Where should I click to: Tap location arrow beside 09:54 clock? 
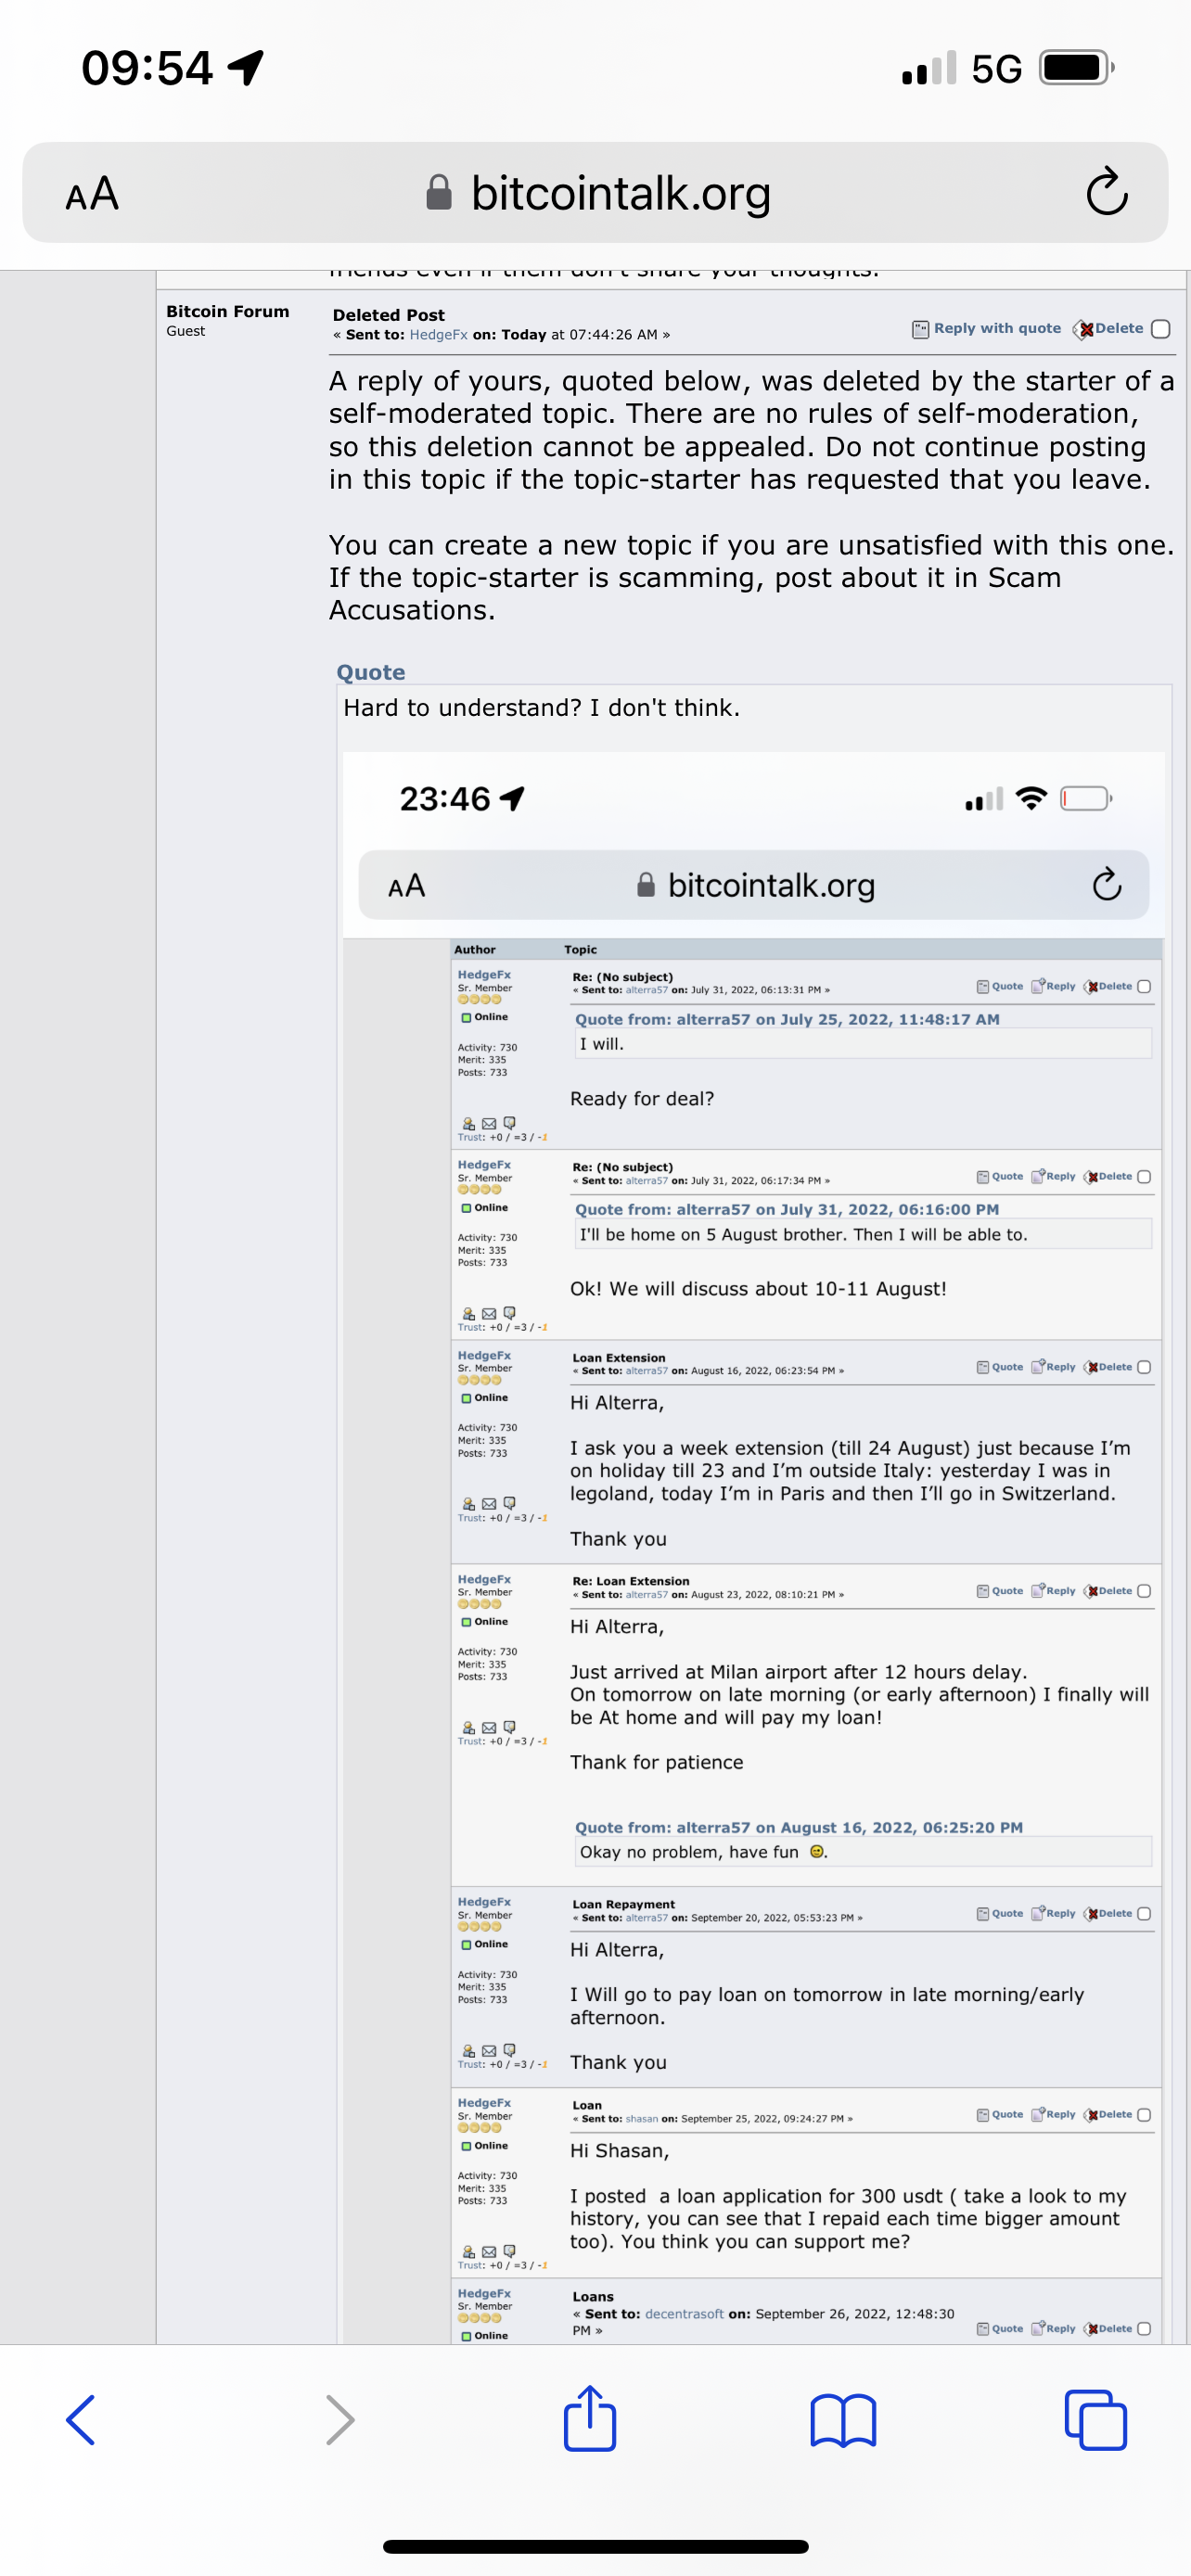tap(246, 68)
